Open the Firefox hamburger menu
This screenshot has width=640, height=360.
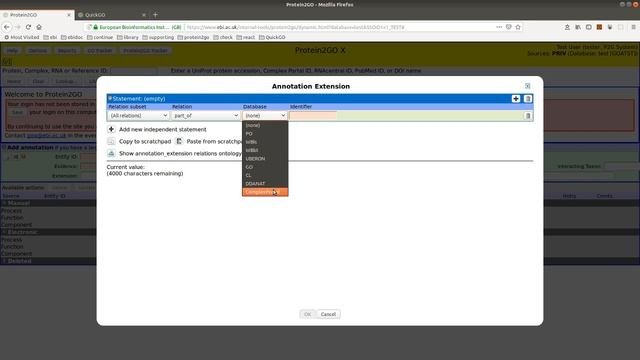point(633,27)
